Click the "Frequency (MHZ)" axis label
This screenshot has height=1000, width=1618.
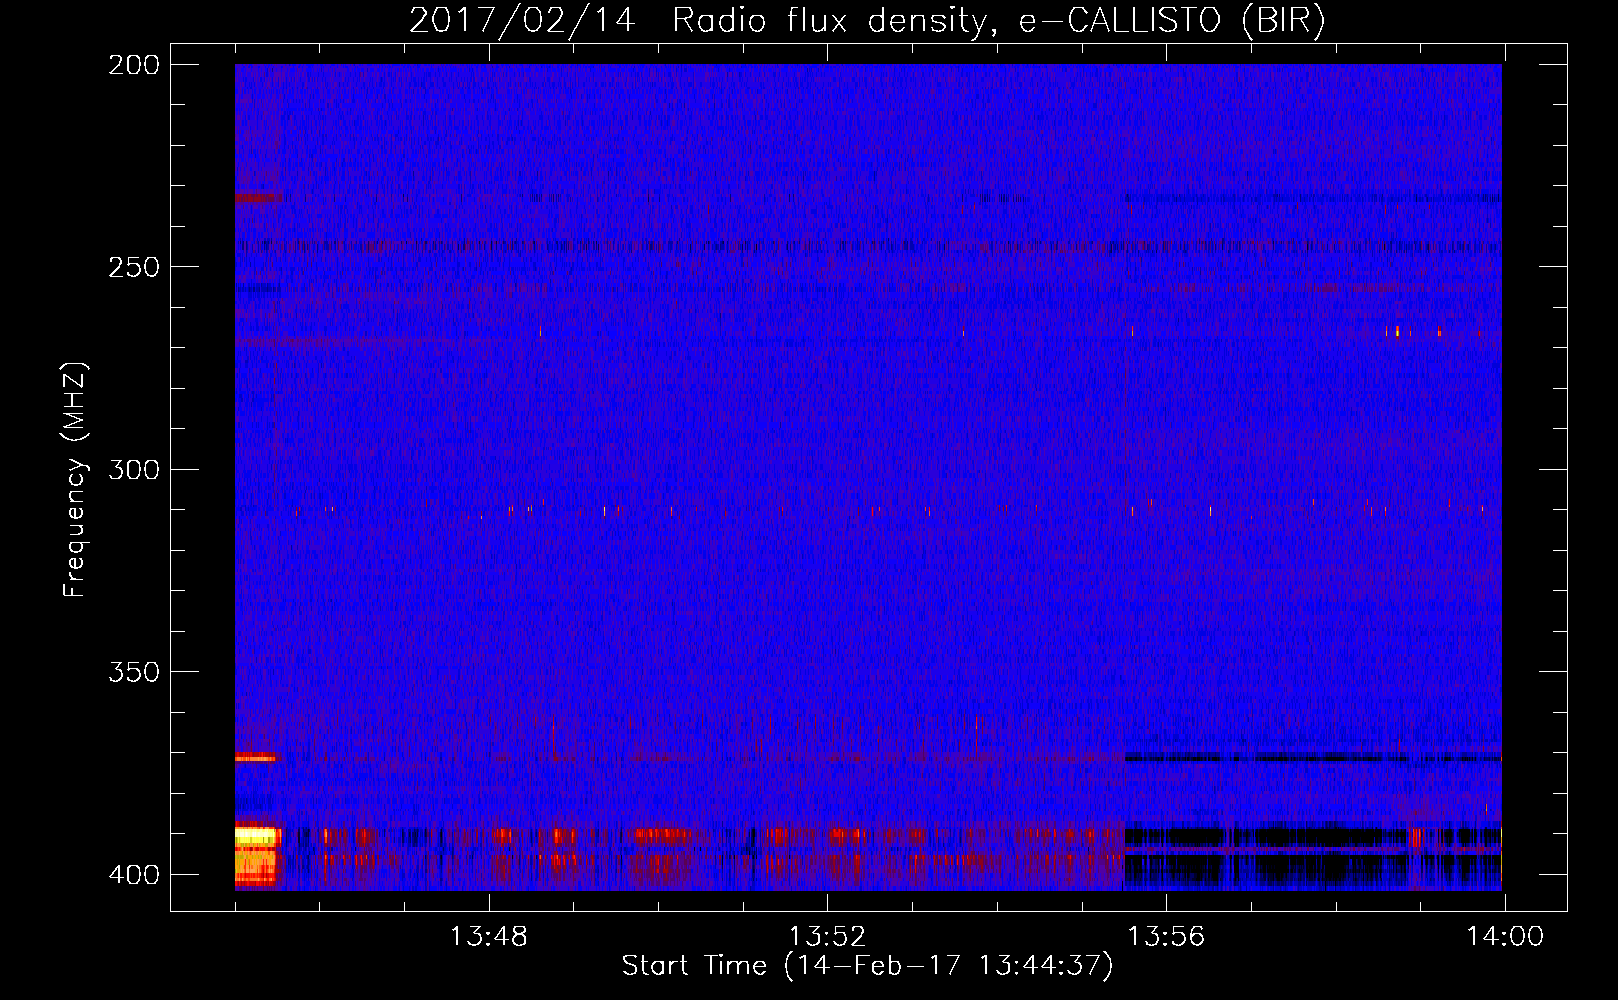pyautogui.click(x=74, y=479)
